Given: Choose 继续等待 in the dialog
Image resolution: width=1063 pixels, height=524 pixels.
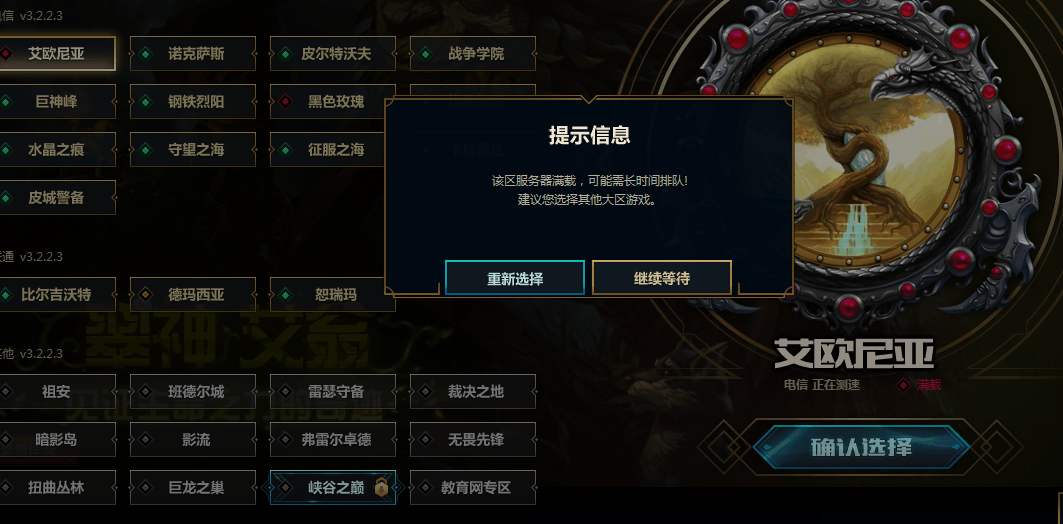Looking at the screenshot, I should click(662, 278).
